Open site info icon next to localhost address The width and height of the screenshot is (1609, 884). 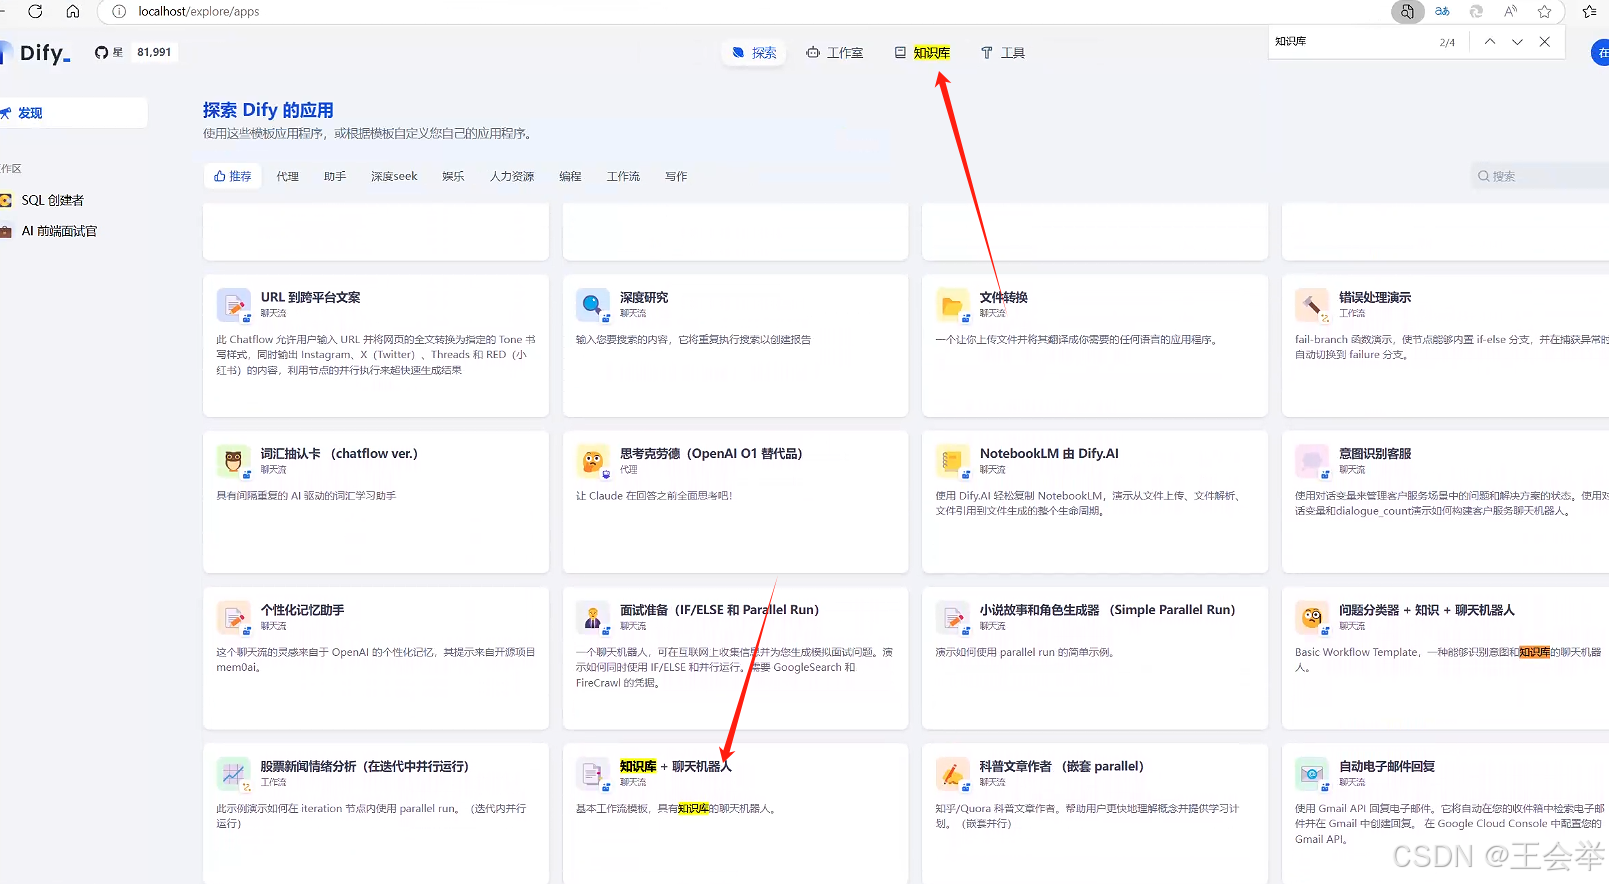click(119, 11)
